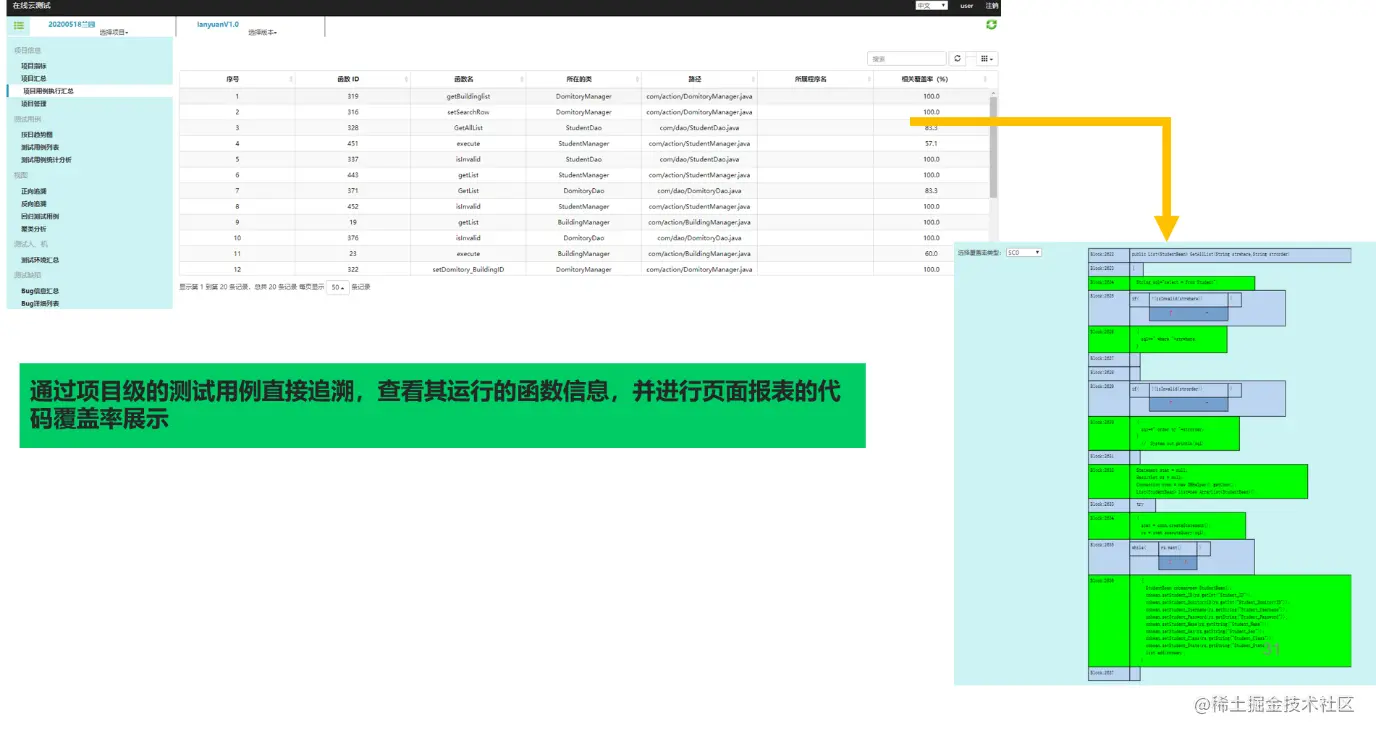Open the 选择版本 version dropdown

click(260, 32)
